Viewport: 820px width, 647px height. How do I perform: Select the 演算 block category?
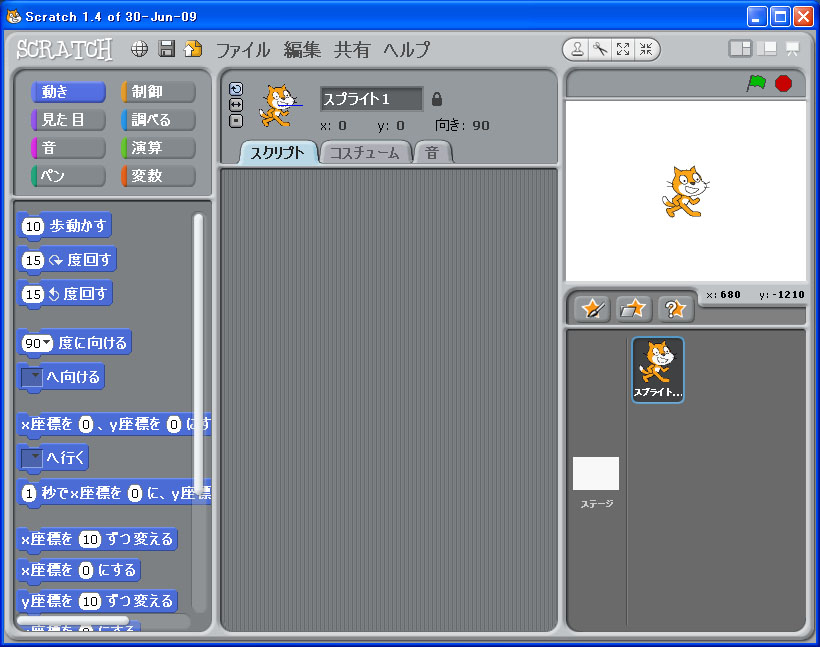pos(158,147)
